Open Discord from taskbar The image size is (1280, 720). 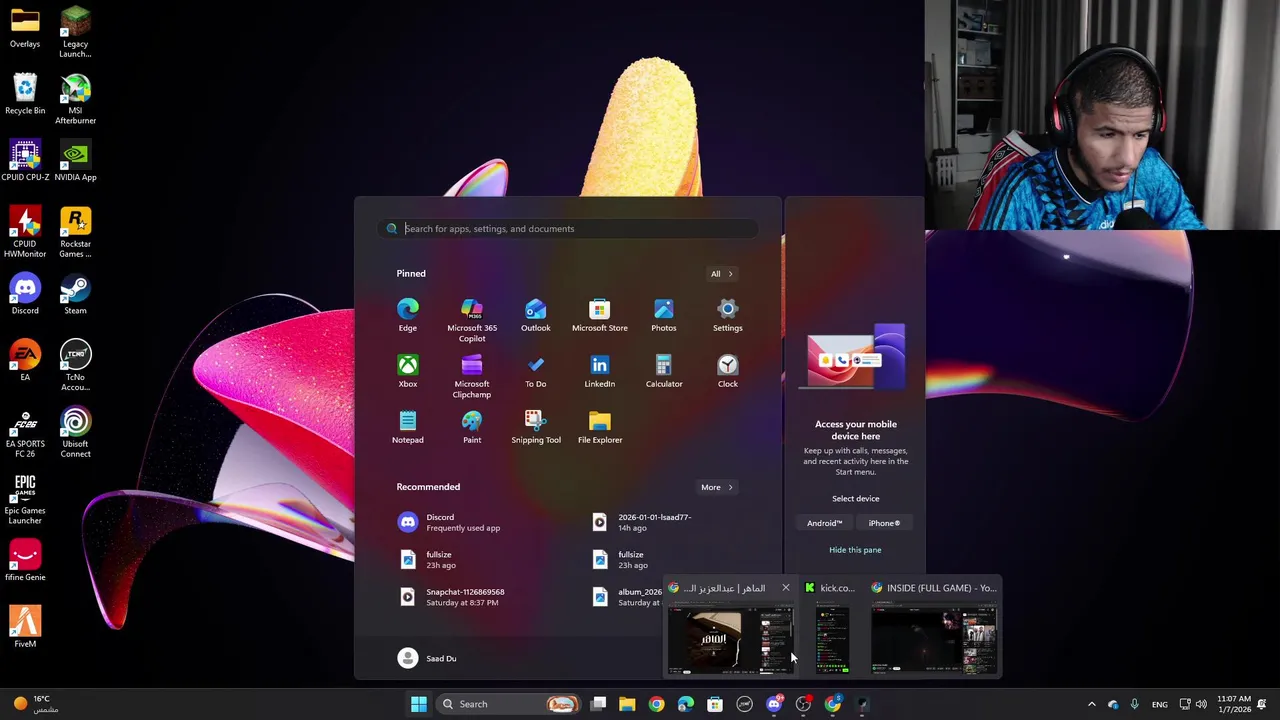773,704
